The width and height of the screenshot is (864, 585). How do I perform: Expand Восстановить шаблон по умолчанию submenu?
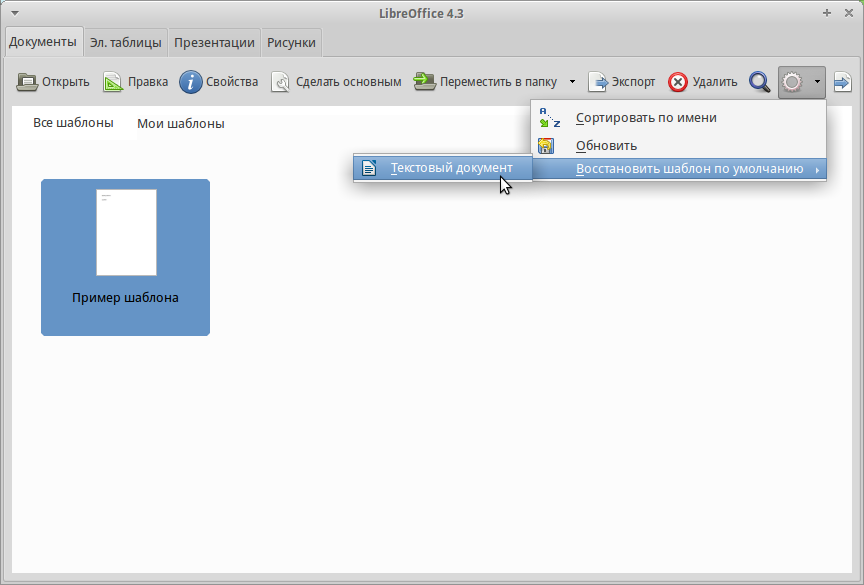pyautogui.click(x=690, y=169)
